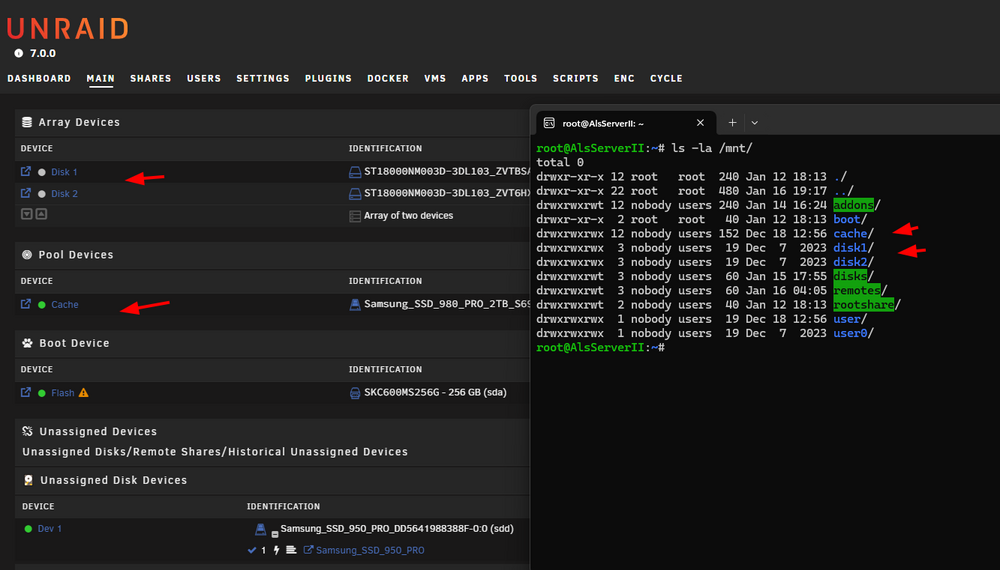Image resolution: width=1000 pixels, height=570 pixels.
Task: Click the Samsung 950 PRO drive icon
Action: 260,529
